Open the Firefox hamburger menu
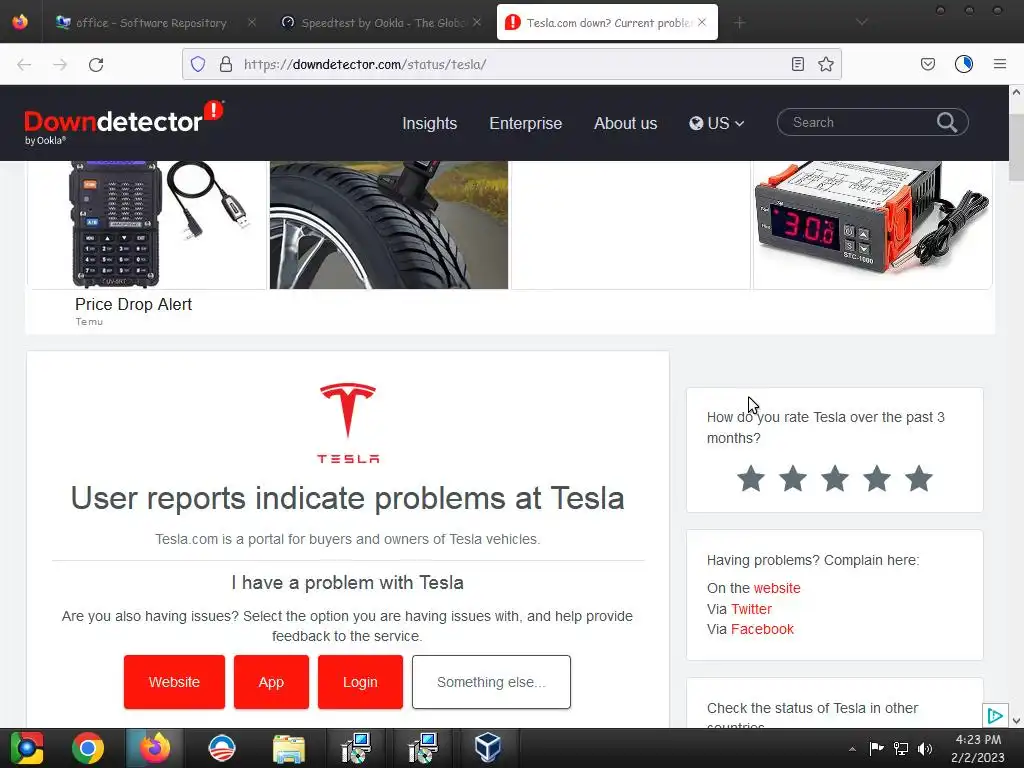The image size is (1024, 768). click(x=1000, y=64)
